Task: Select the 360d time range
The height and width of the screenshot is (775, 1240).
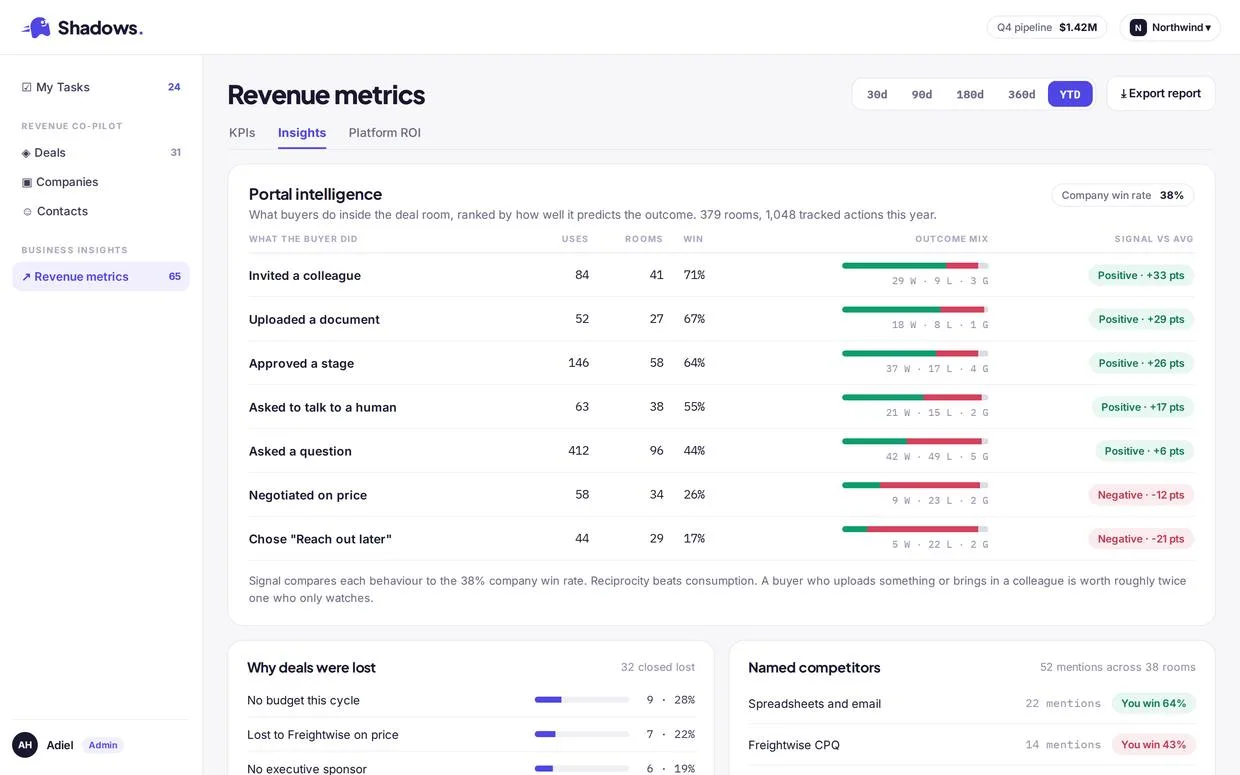Action: coord(1022,94)
